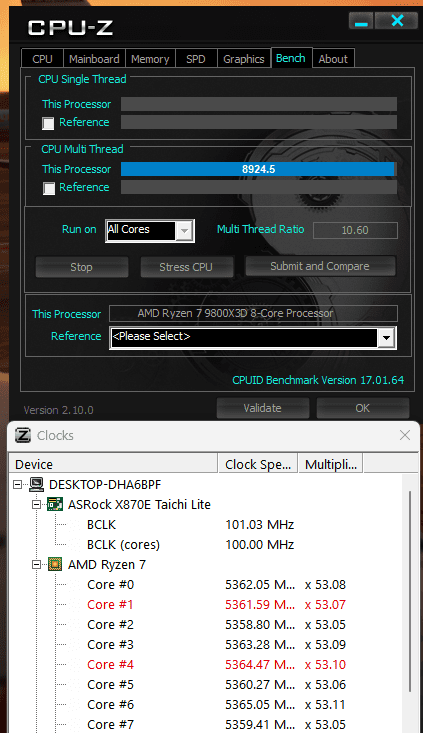Close the CPU-Z window

click(x=397, y=21)
